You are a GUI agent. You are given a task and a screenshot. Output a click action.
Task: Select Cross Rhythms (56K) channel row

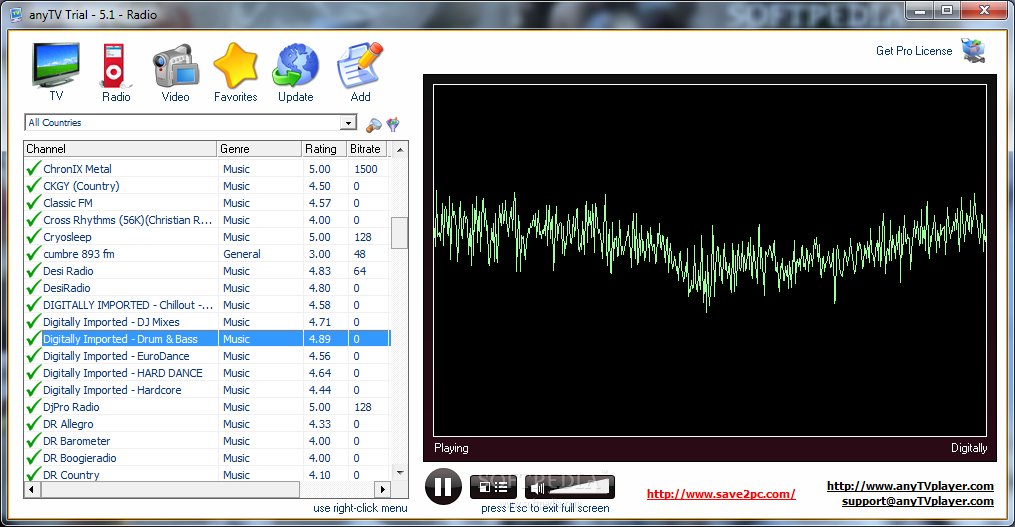click(x=207, y=220)
